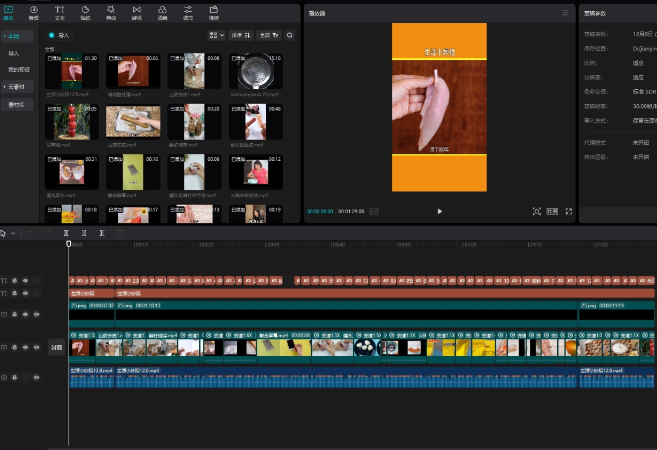The width and height of the screenshot is (657, 450).
Task: Open the Transitions tab with bowtie icon
Action: [x=136, y=12]
